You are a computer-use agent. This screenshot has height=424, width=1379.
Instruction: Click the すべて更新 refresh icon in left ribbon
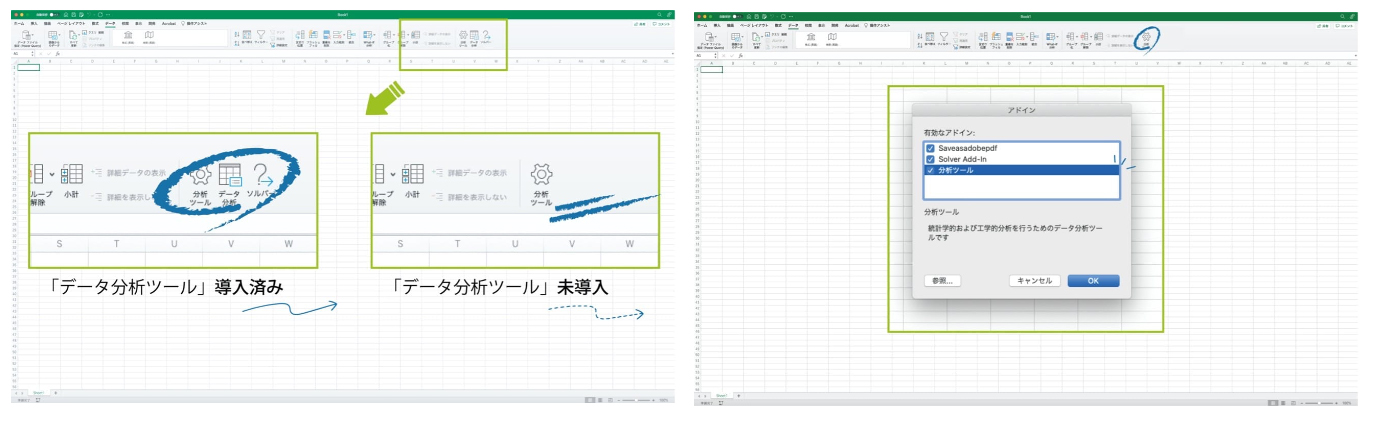point(72,35)
